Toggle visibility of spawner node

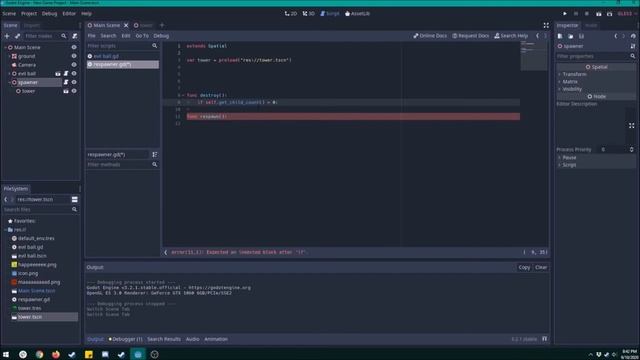pos(74,82)
